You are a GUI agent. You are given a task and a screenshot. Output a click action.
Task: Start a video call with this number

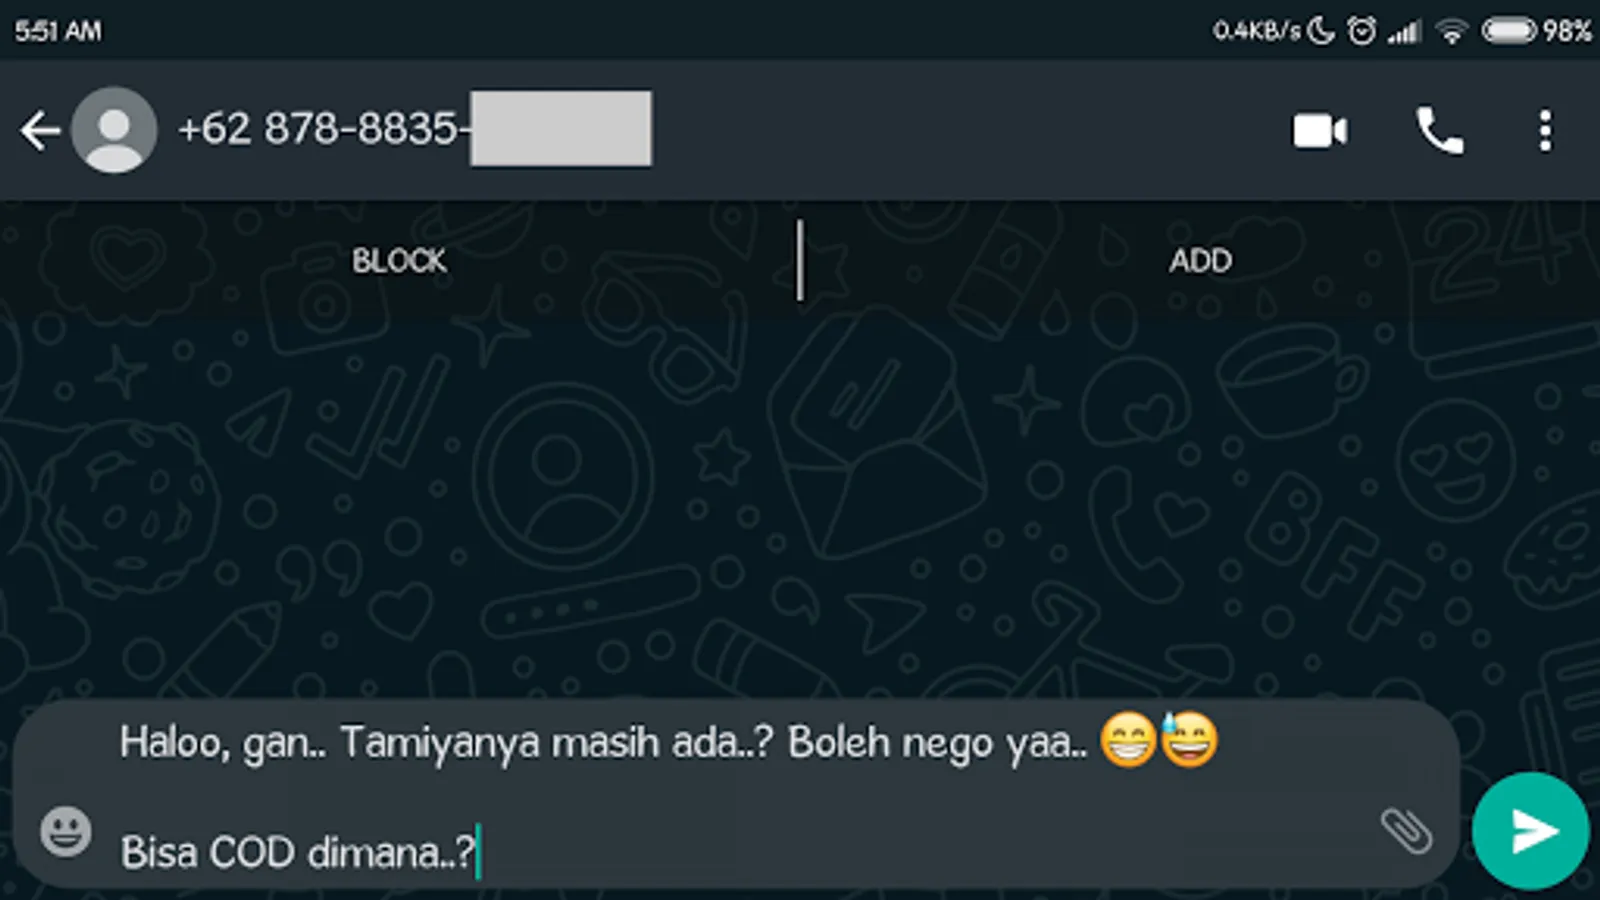point(1320,131)
